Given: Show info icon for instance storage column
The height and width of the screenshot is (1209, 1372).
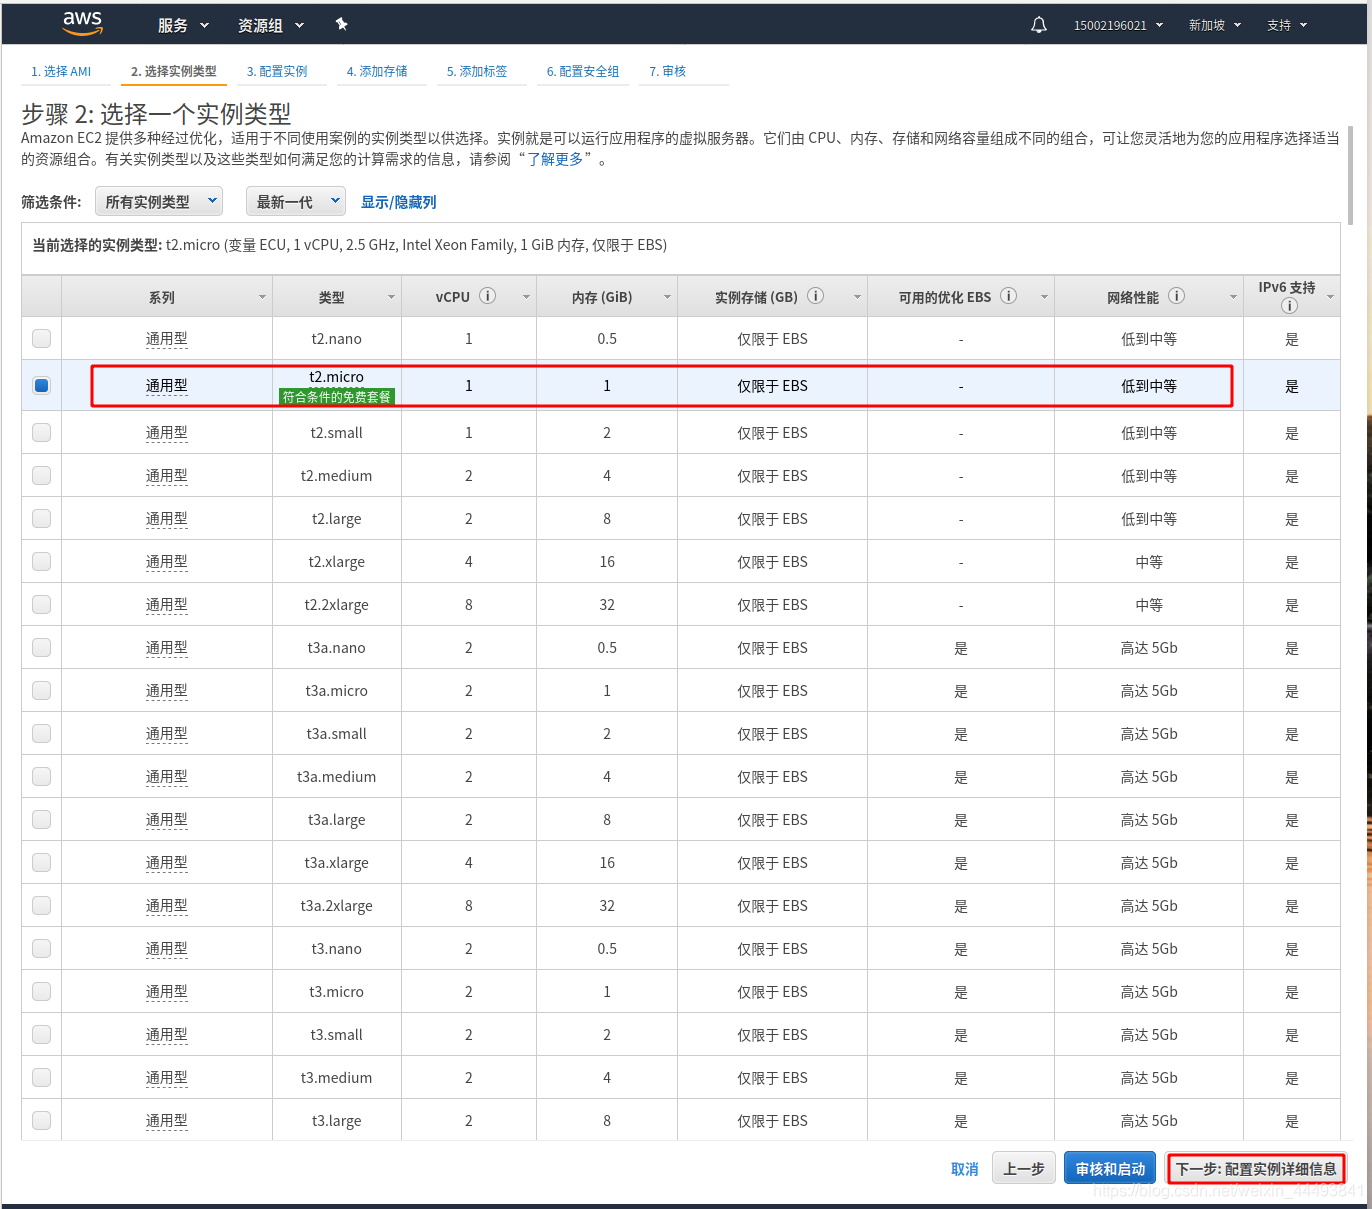Looking at the screenshot, I should pos(816,296).
